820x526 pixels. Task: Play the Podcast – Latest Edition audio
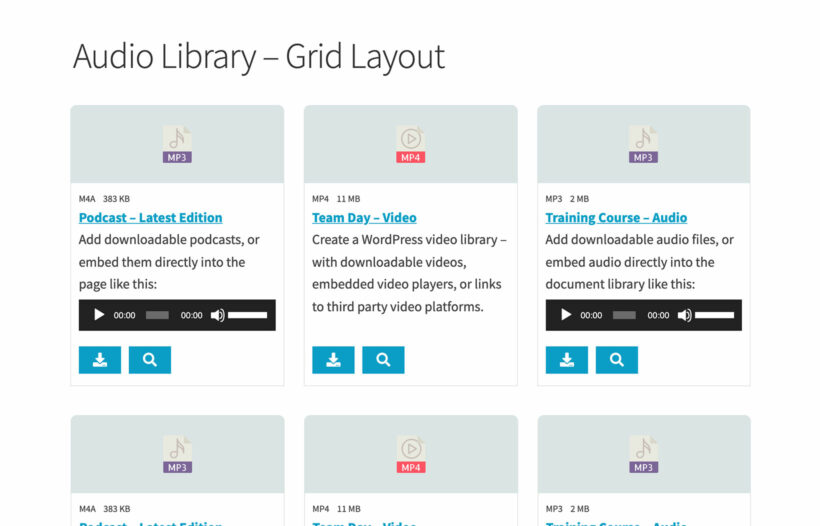click(x=99, y=315)
